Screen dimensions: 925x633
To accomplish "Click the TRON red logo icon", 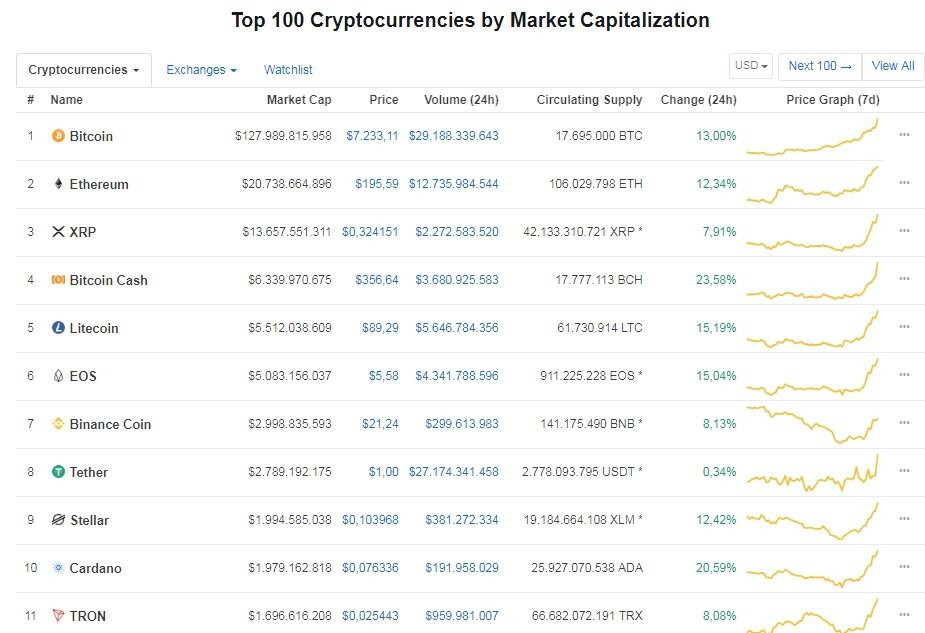I will click(60, 616).
